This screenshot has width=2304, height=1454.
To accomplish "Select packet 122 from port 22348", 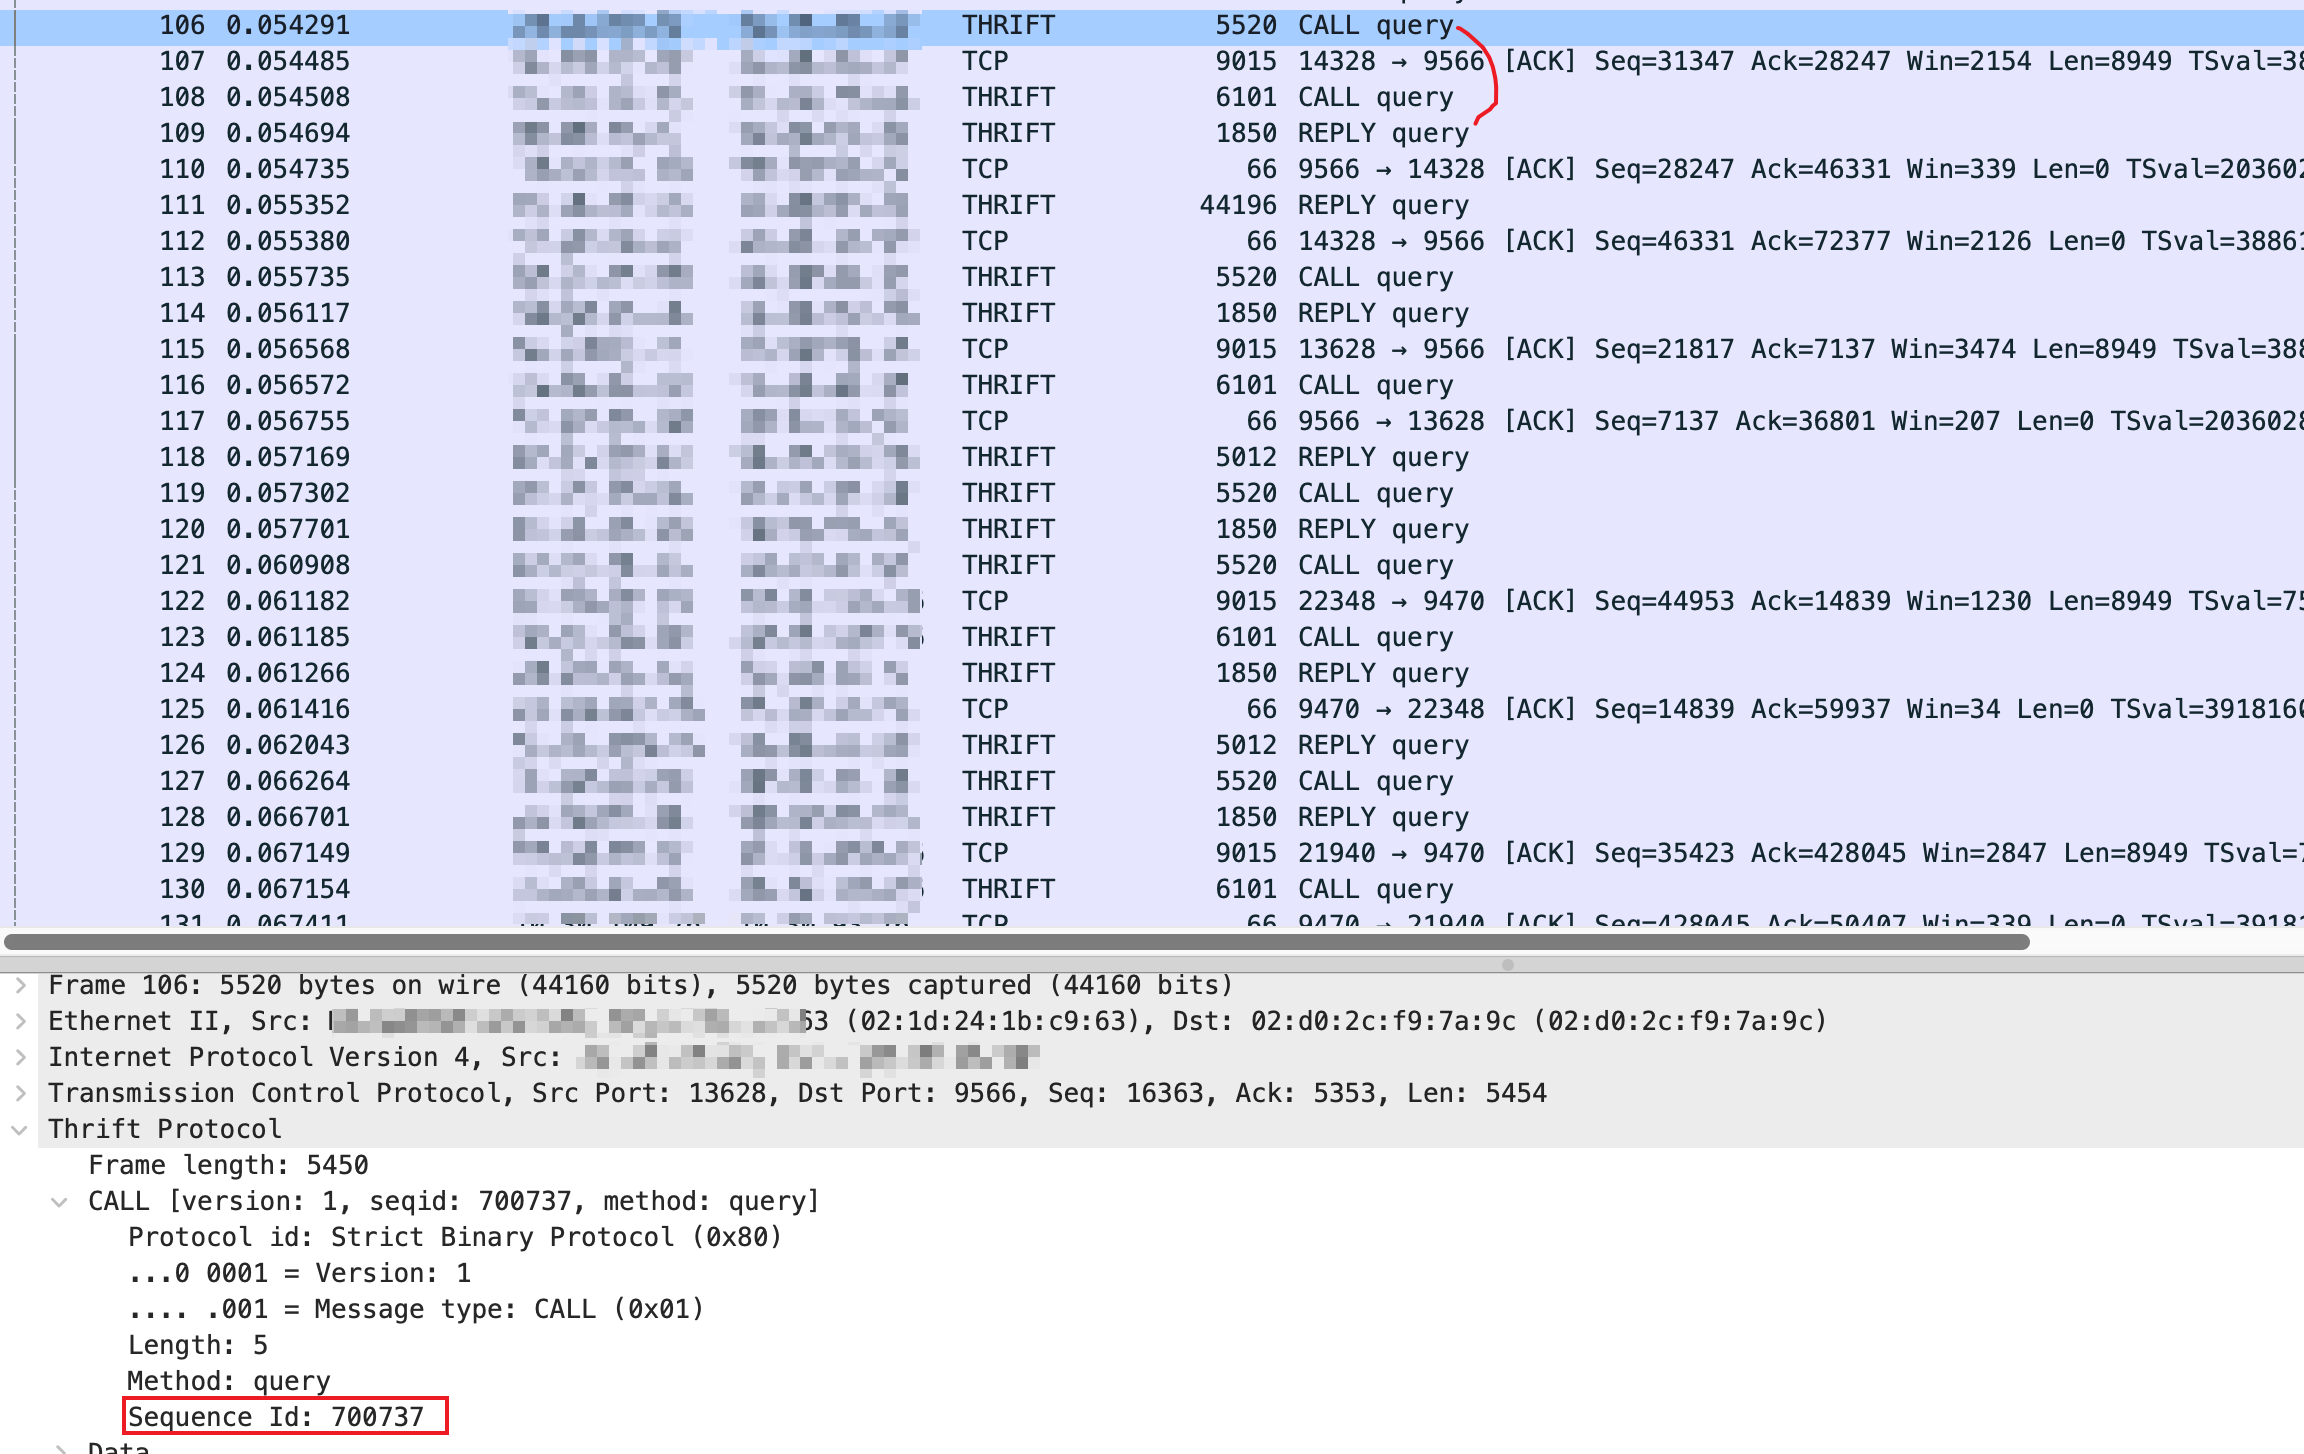I will click(x=1152, y=601).
